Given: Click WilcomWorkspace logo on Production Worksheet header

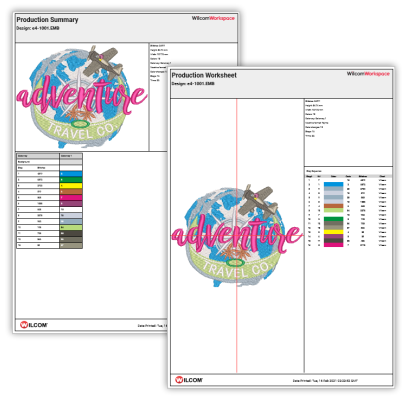Looking at the screenshot, I should pyautogui.click(x=368, y=74).
